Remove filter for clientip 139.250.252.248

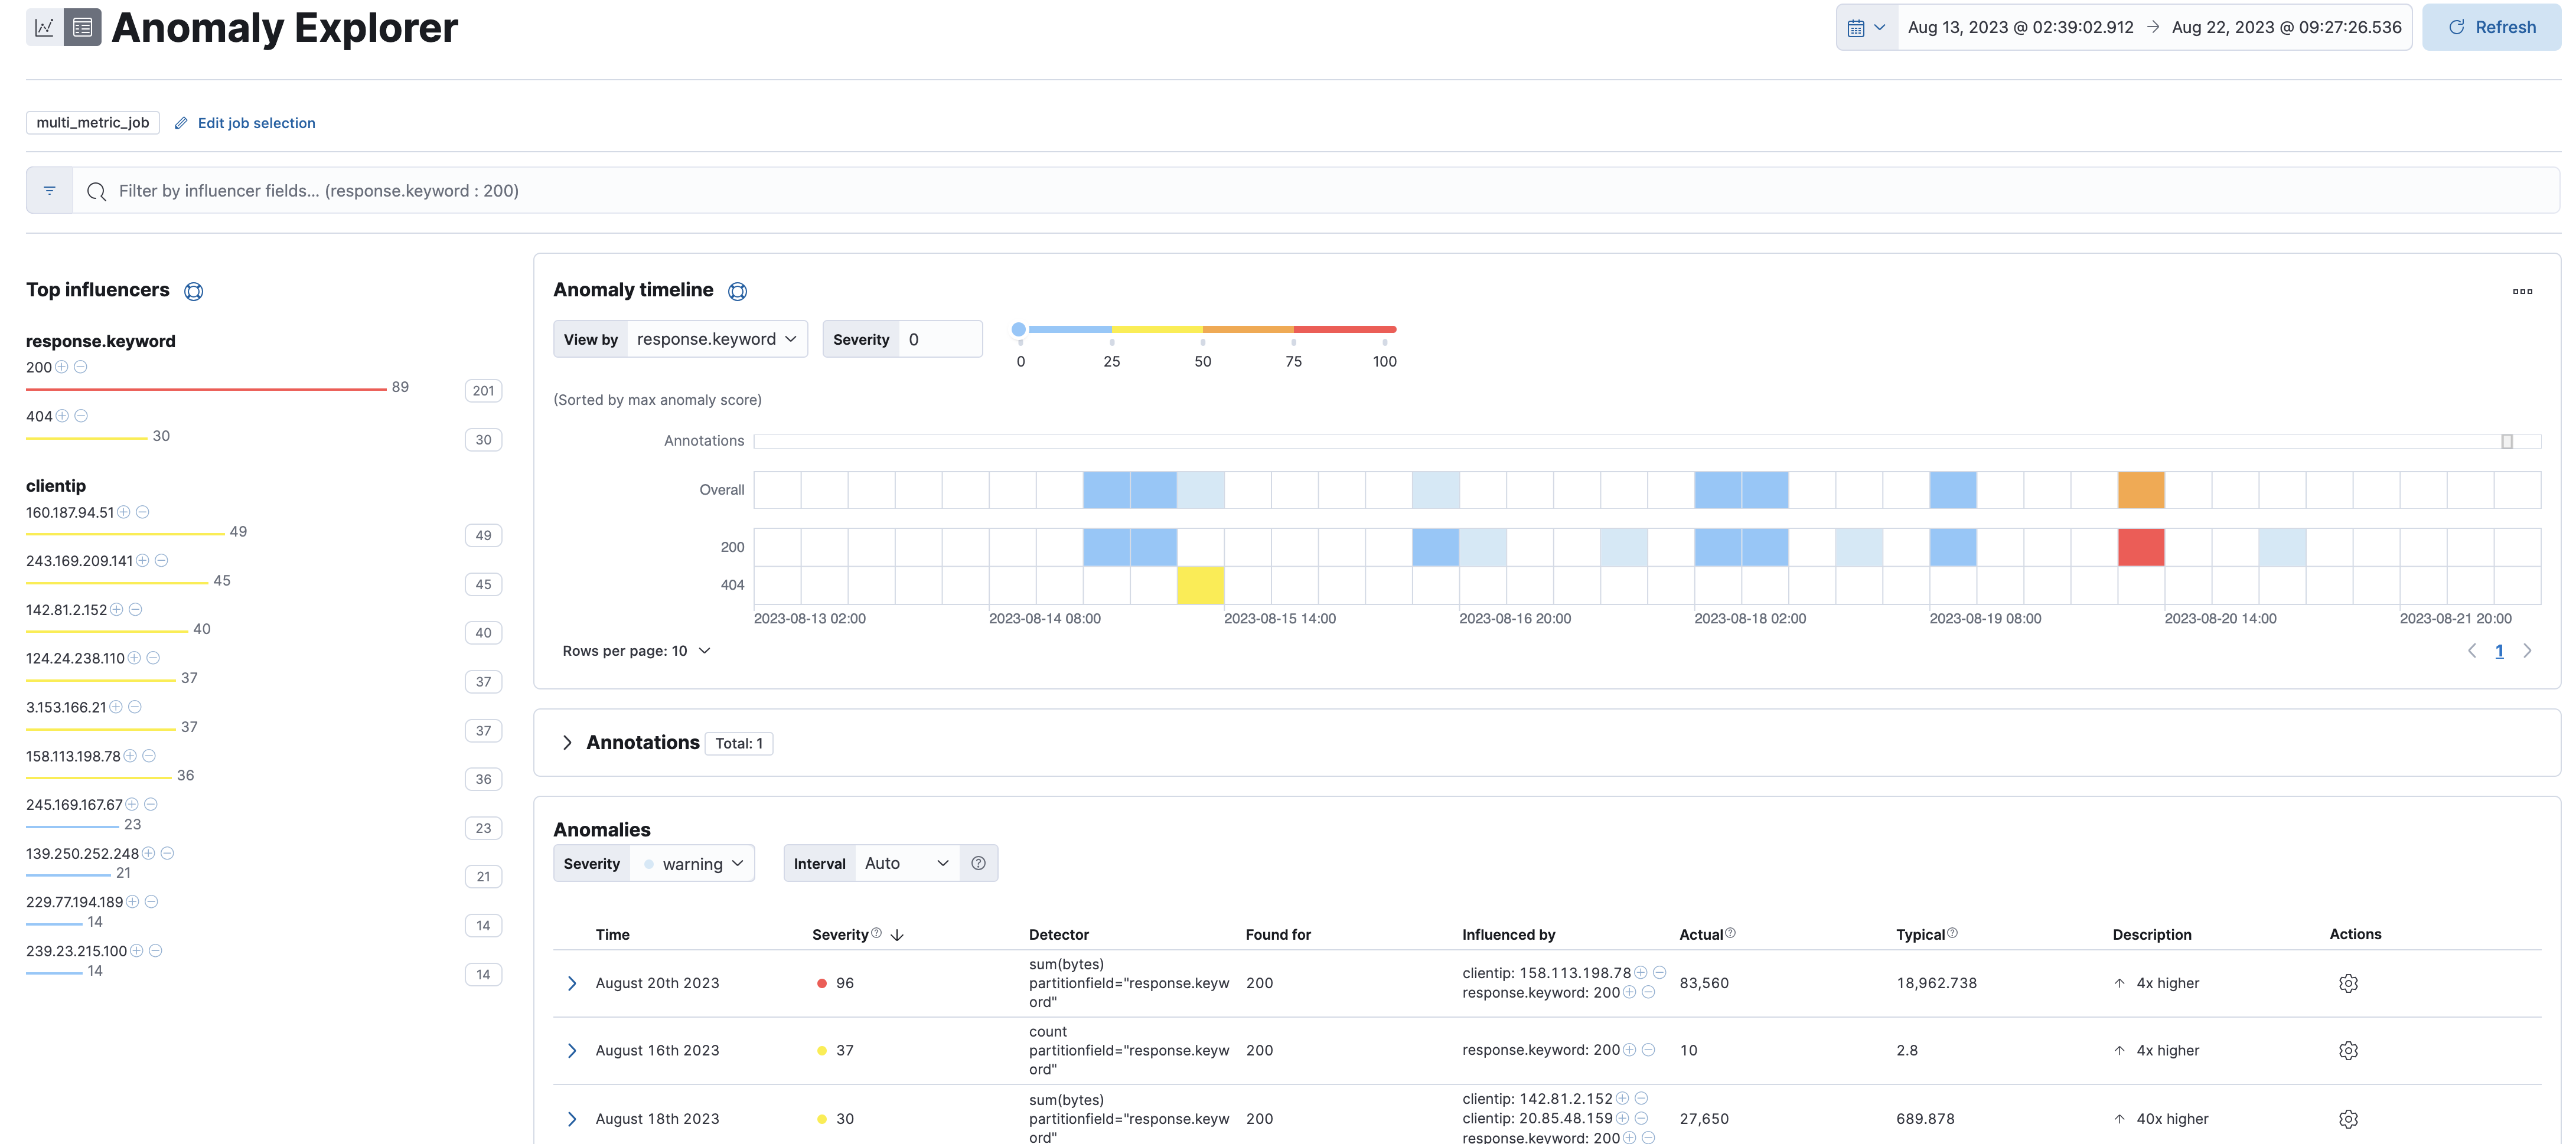(x=168, y=853)
